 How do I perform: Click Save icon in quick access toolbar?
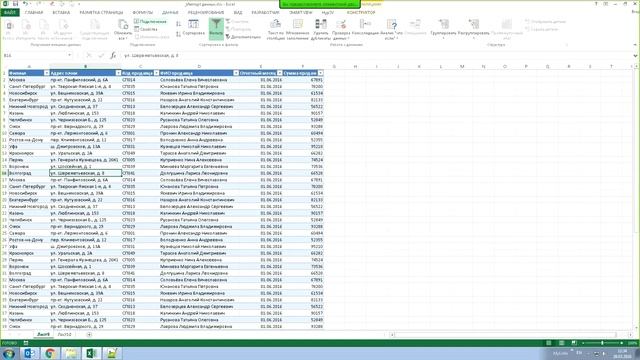coord(15,4)
